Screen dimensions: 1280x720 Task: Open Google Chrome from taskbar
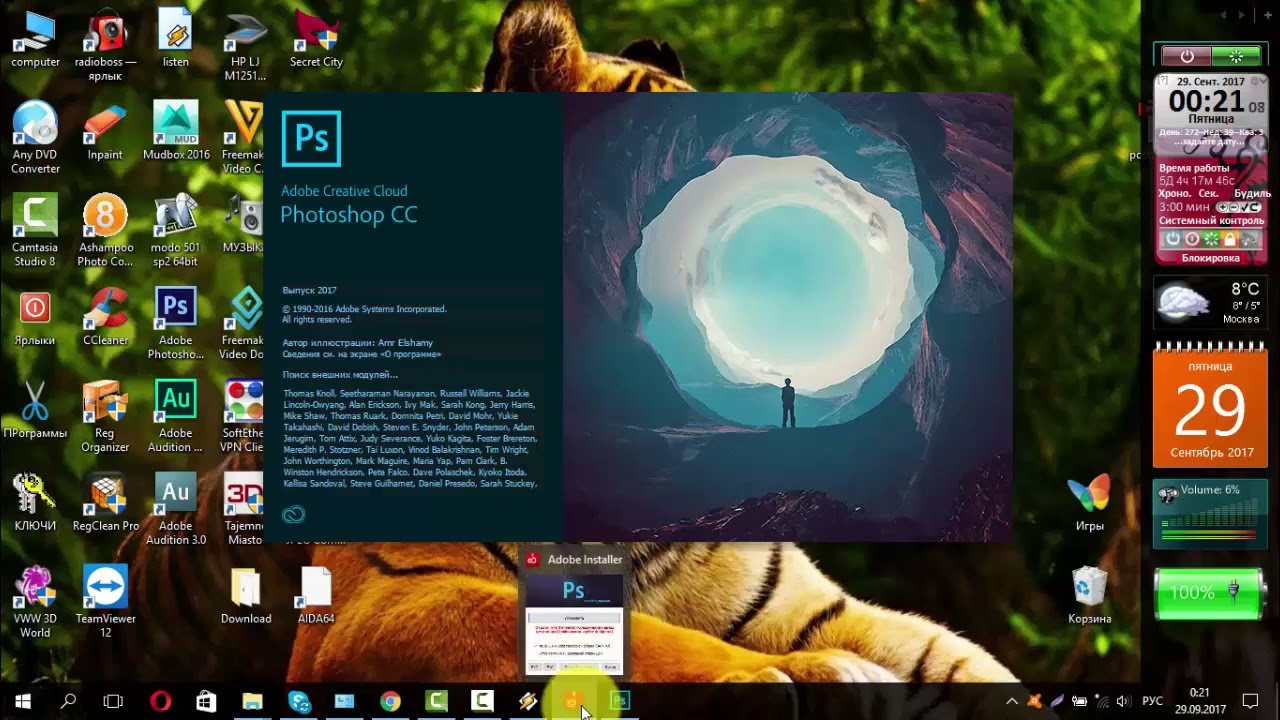coord(390,701)
